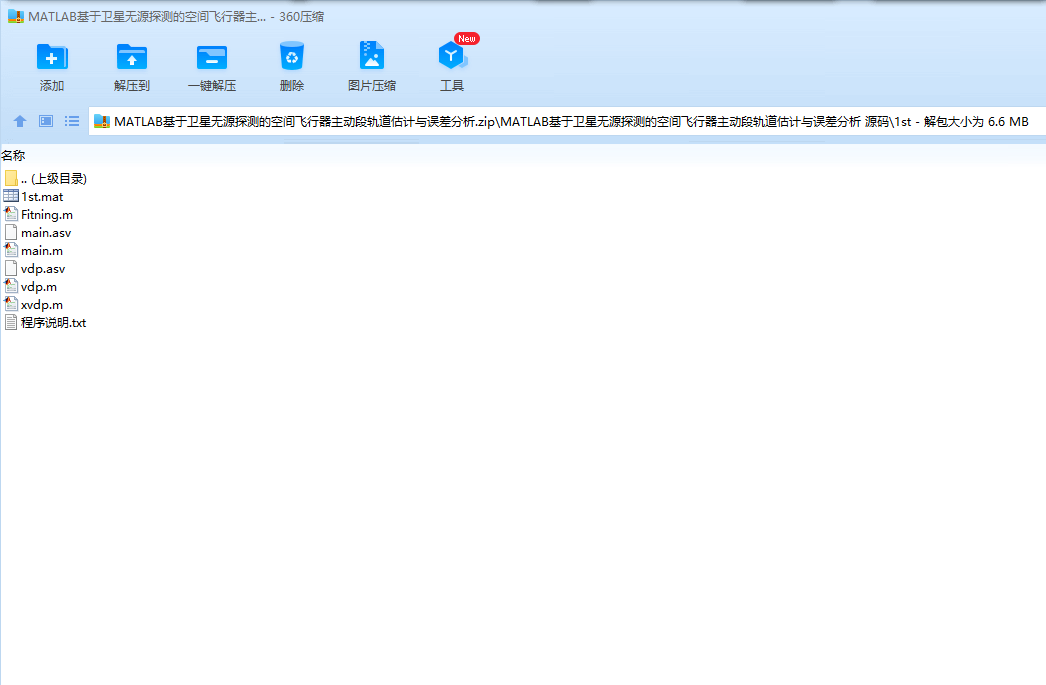Click the vdp.m MATLAB file icon
The width and height of the screenshot is (1046, 685).
pos(11,285)
